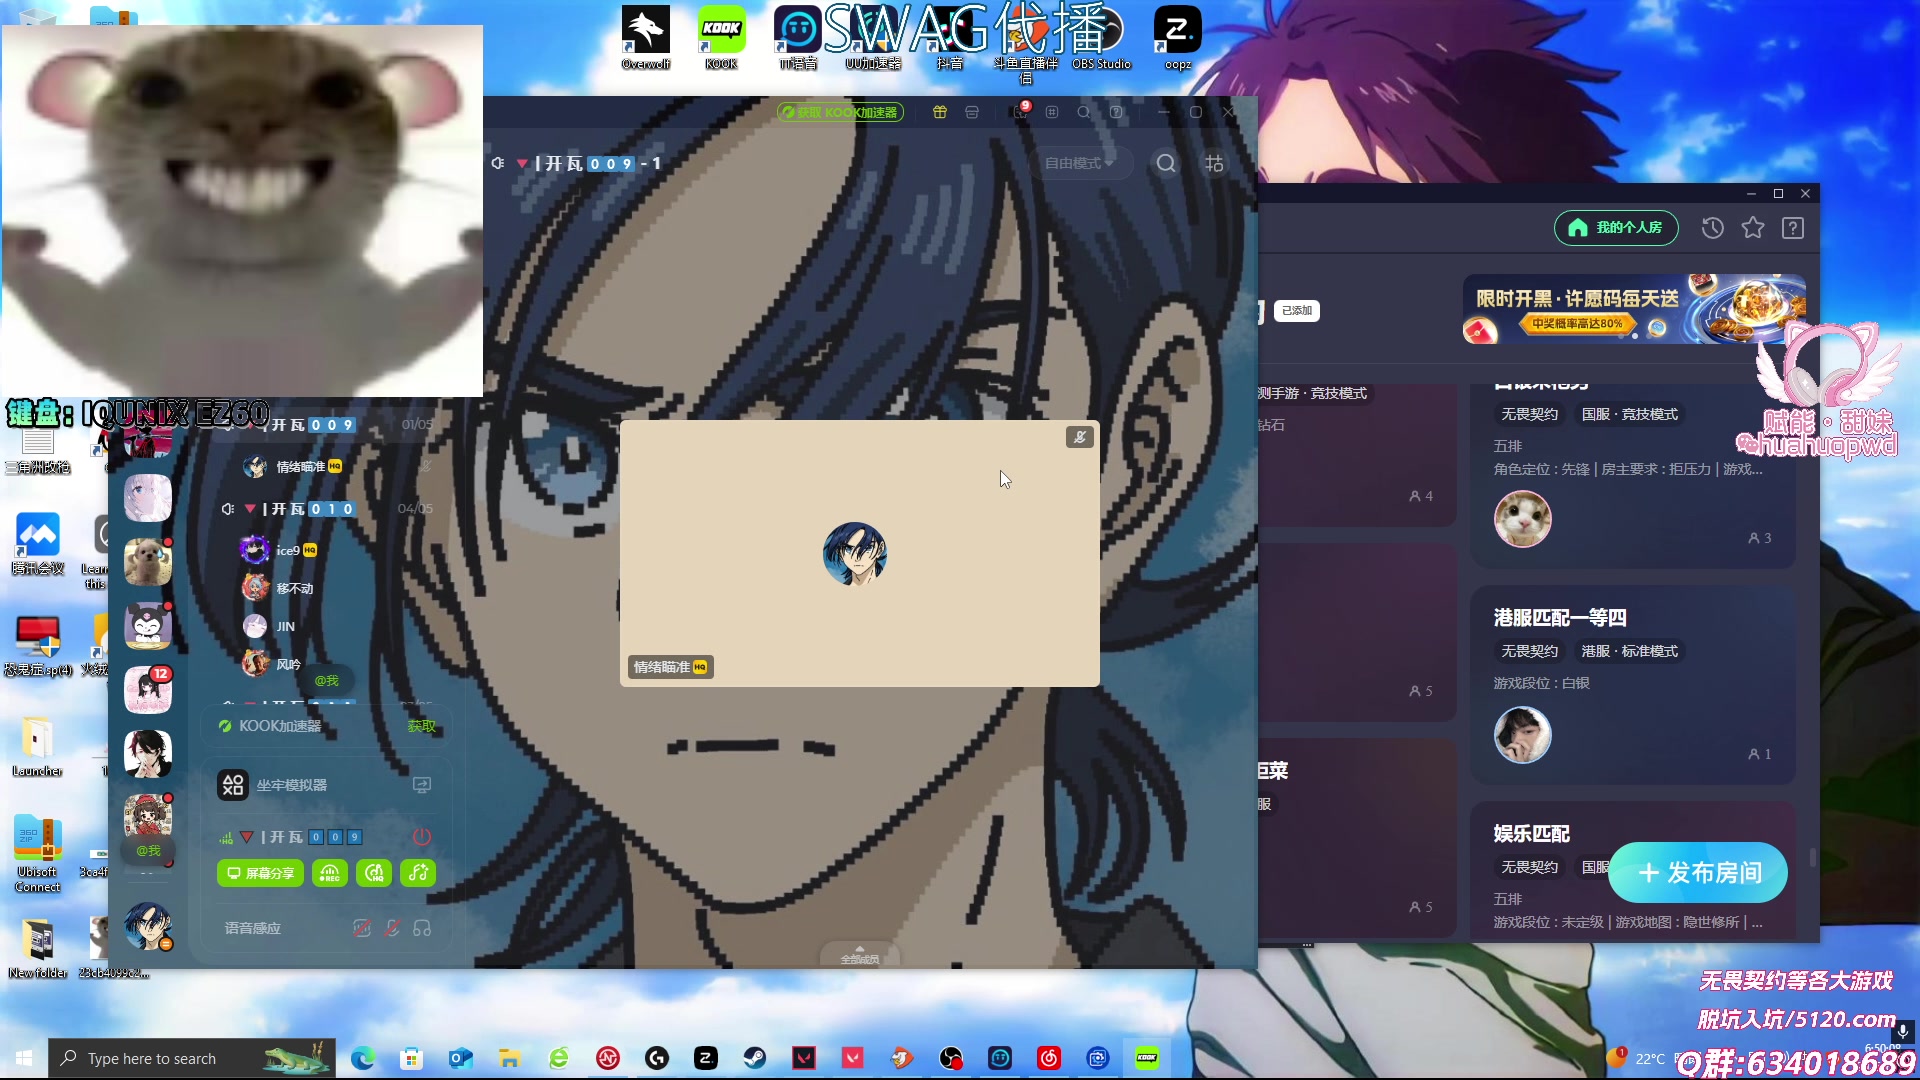The width and height of the screenshot is (1920, 1080).
Task: Click the 我的个人房 button
Action: coord(1616,228)
